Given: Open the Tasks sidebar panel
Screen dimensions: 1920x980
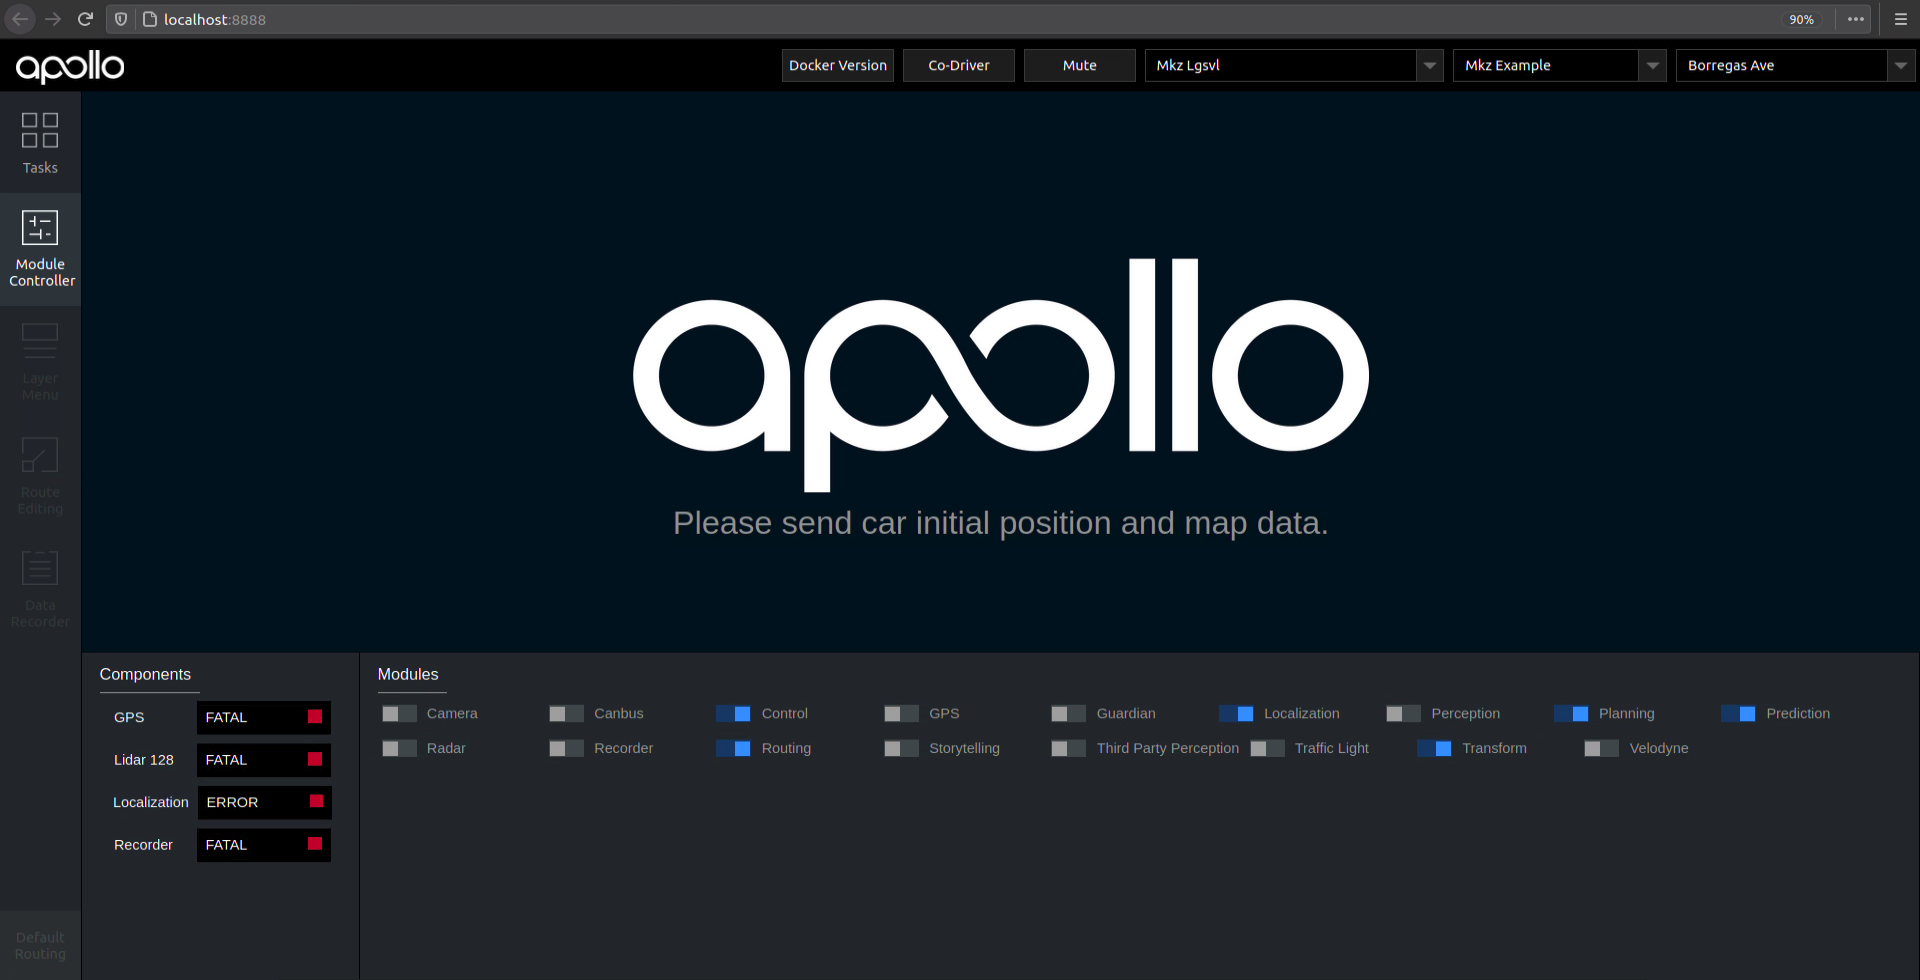Looking at the screenshot, I should [40, 143].
